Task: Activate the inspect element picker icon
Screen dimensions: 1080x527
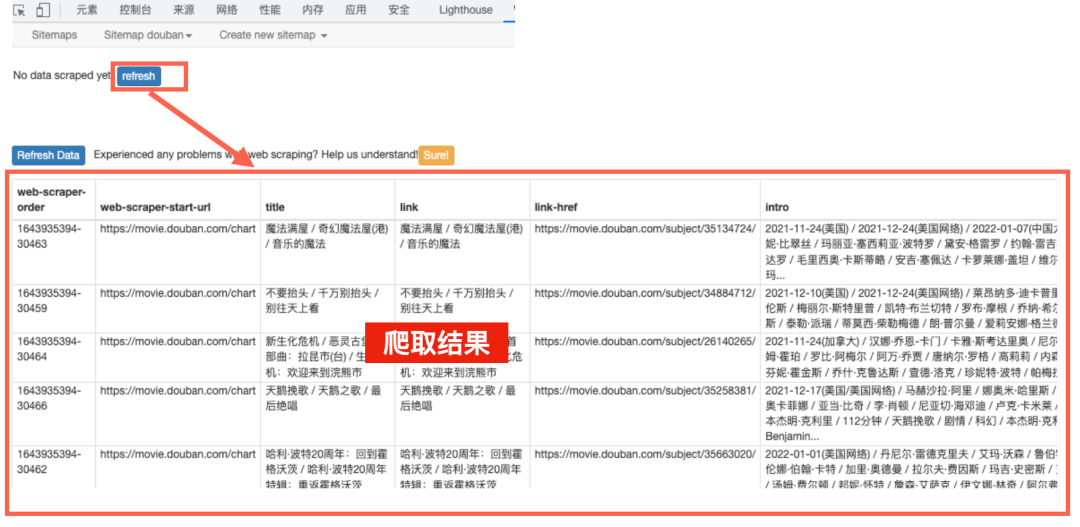Action: click(x=19, y=10)
